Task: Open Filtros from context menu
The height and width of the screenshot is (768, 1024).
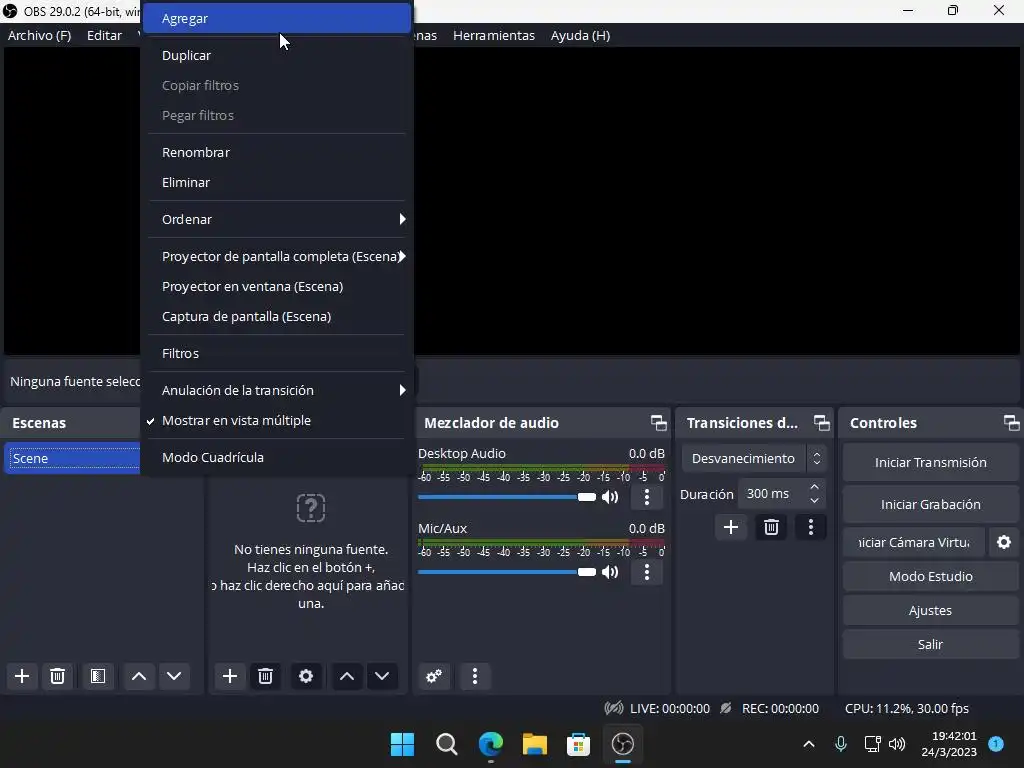Action: coord(277,353)
